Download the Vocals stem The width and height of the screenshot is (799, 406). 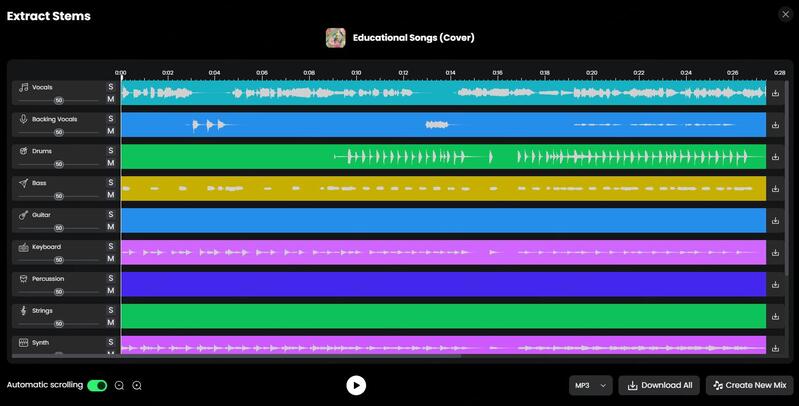(x=775, y=93)
